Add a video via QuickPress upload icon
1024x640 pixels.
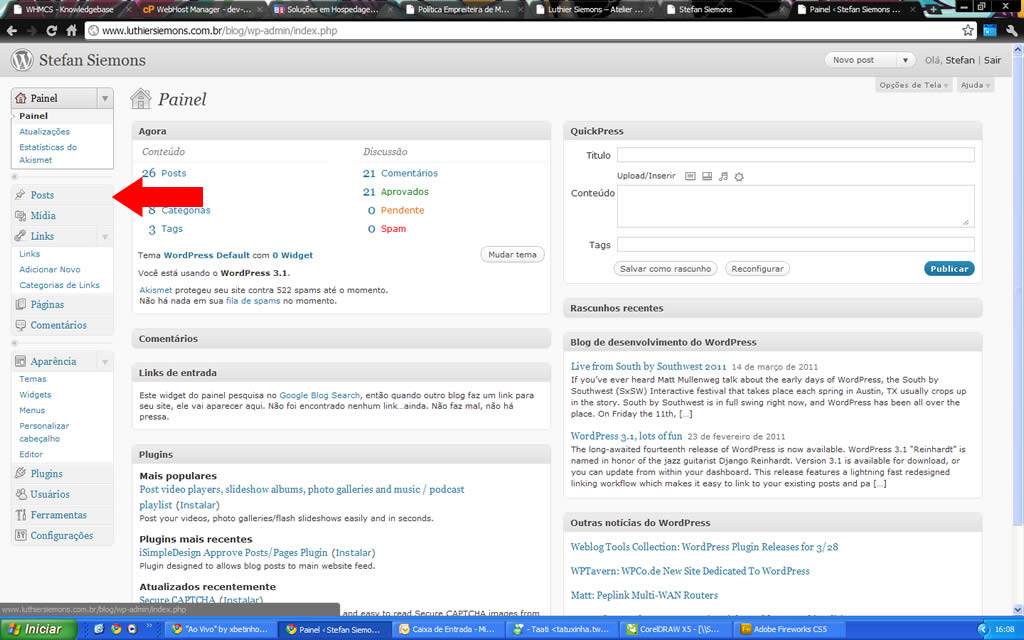coord(707,176)
